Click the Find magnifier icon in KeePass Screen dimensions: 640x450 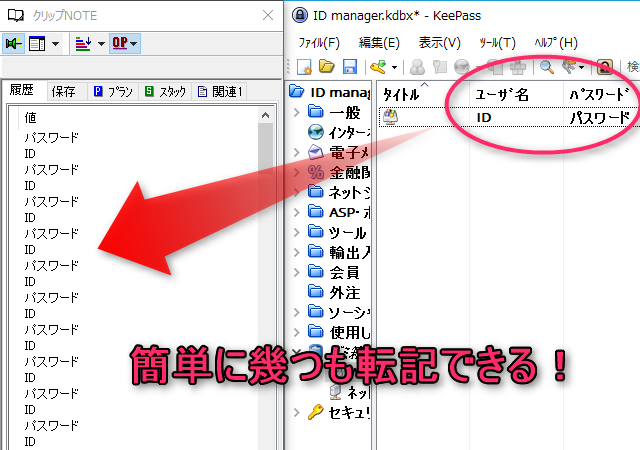(547, 67)
